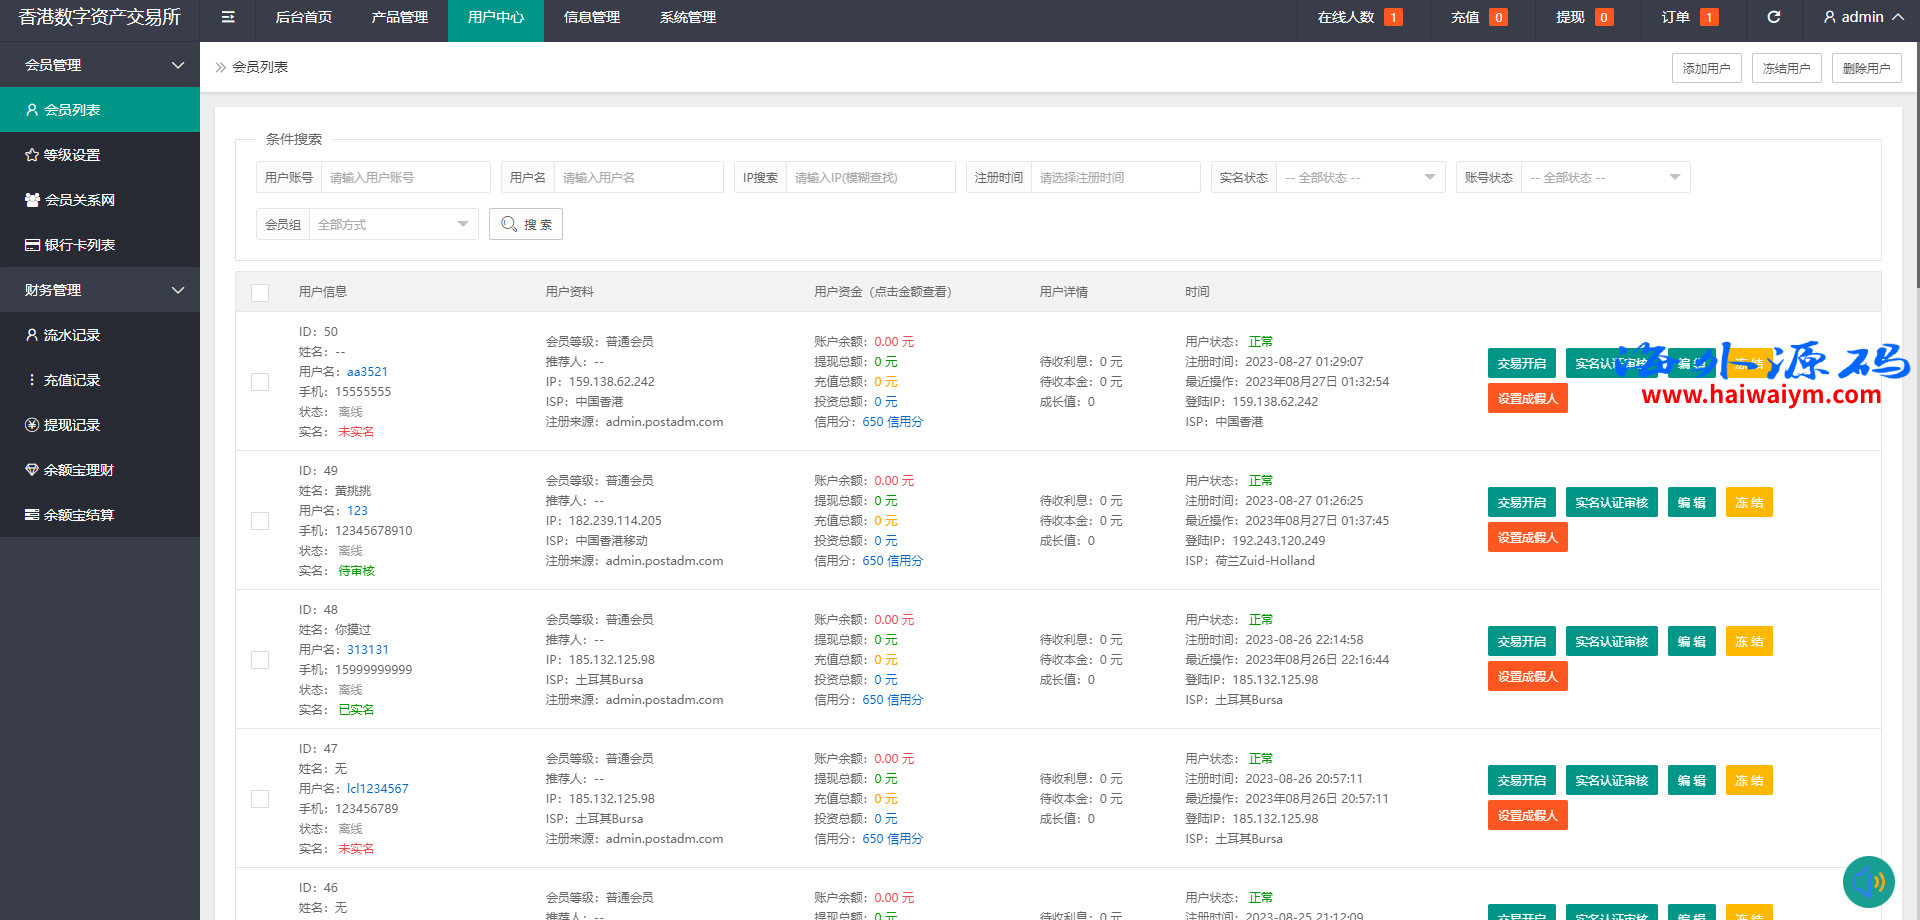Click the magnifier 搜索 button

click(x=526, y=224)
